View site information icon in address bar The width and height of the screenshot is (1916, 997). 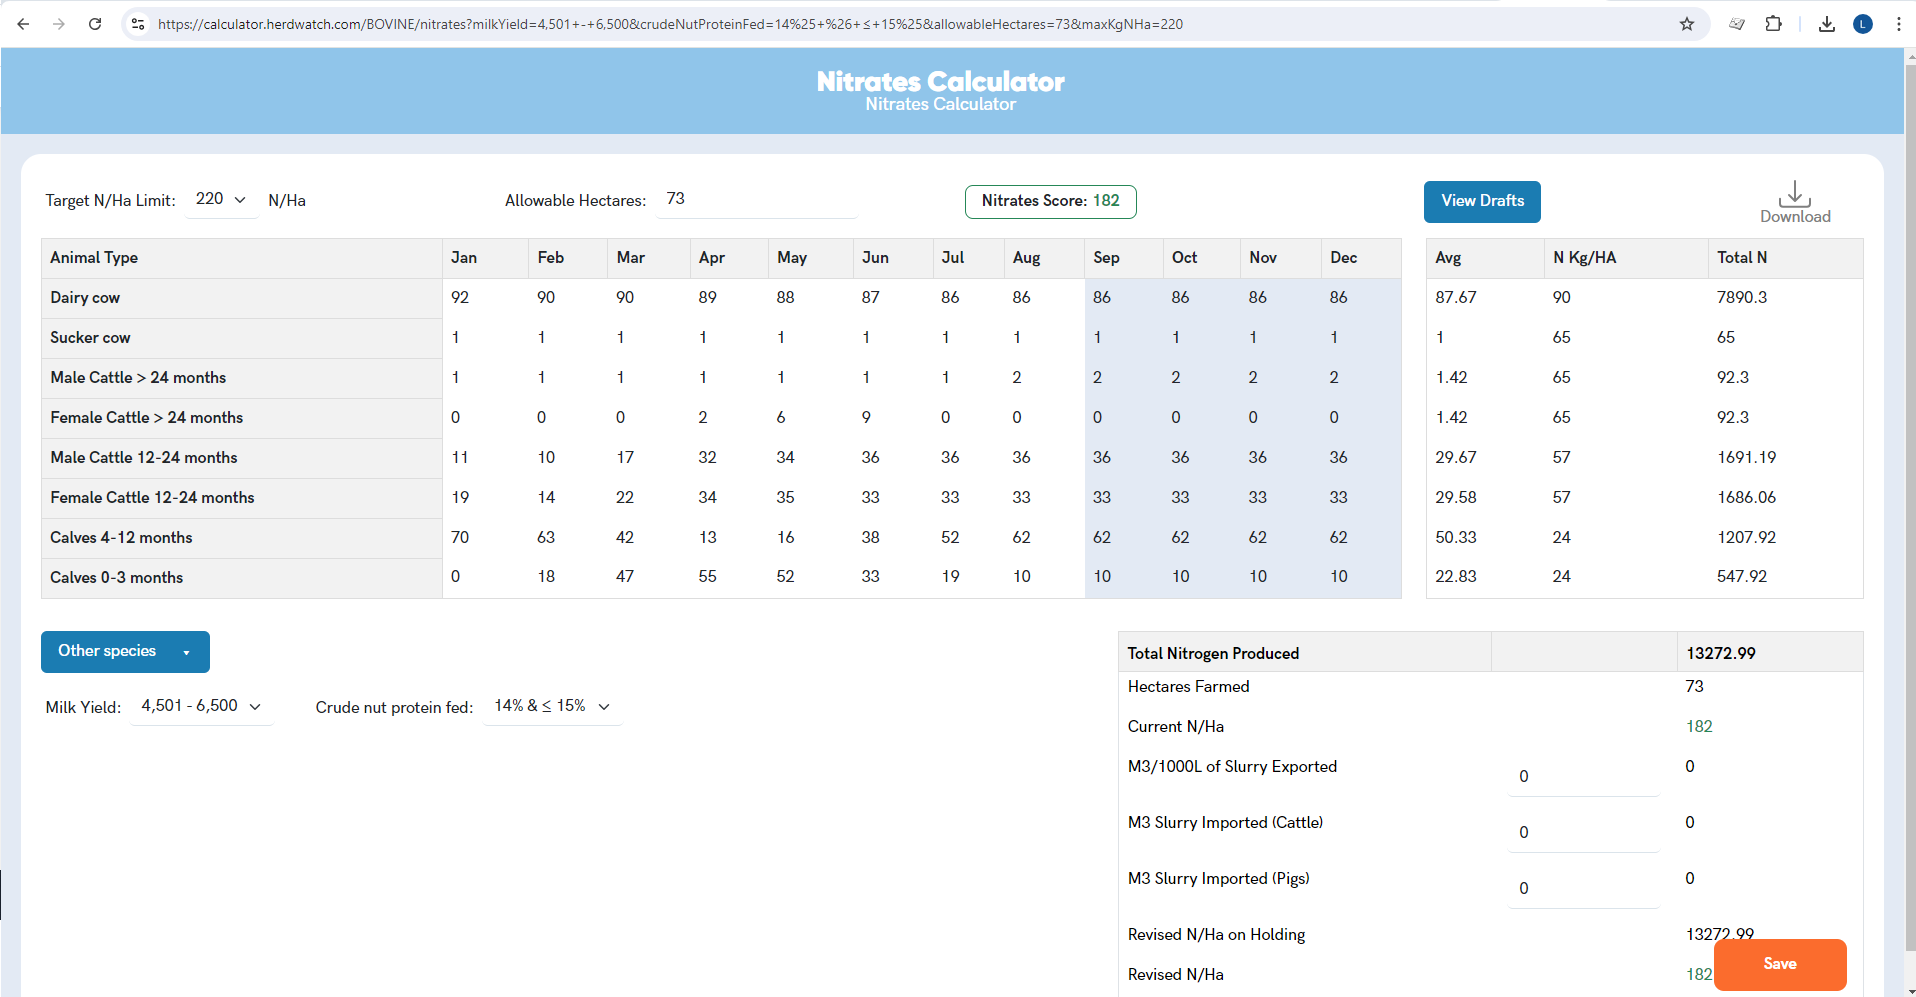(138, 24)
